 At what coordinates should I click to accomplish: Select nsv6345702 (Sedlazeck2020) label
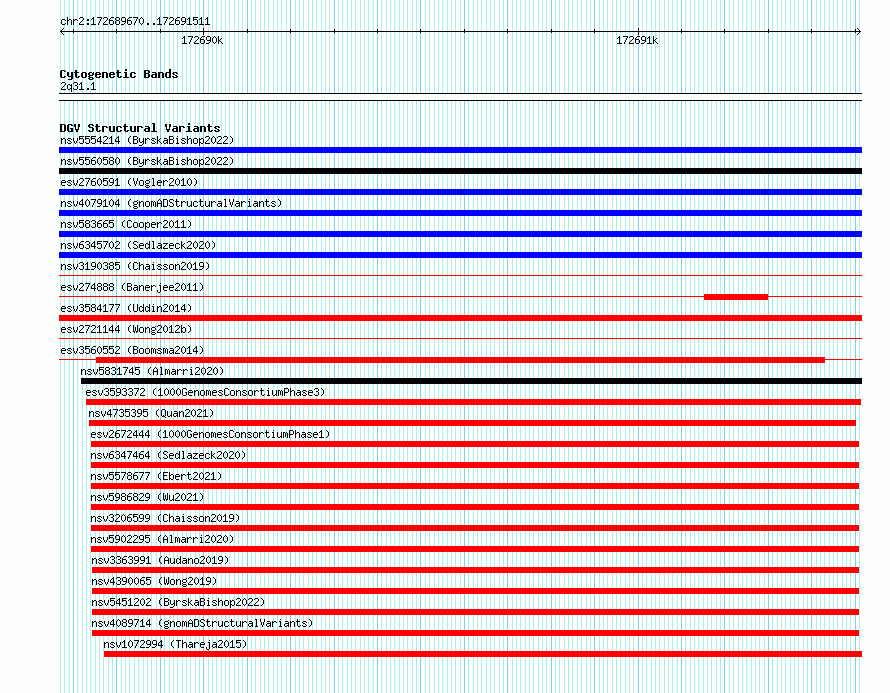pyautogui.click(x=138, y=245)
